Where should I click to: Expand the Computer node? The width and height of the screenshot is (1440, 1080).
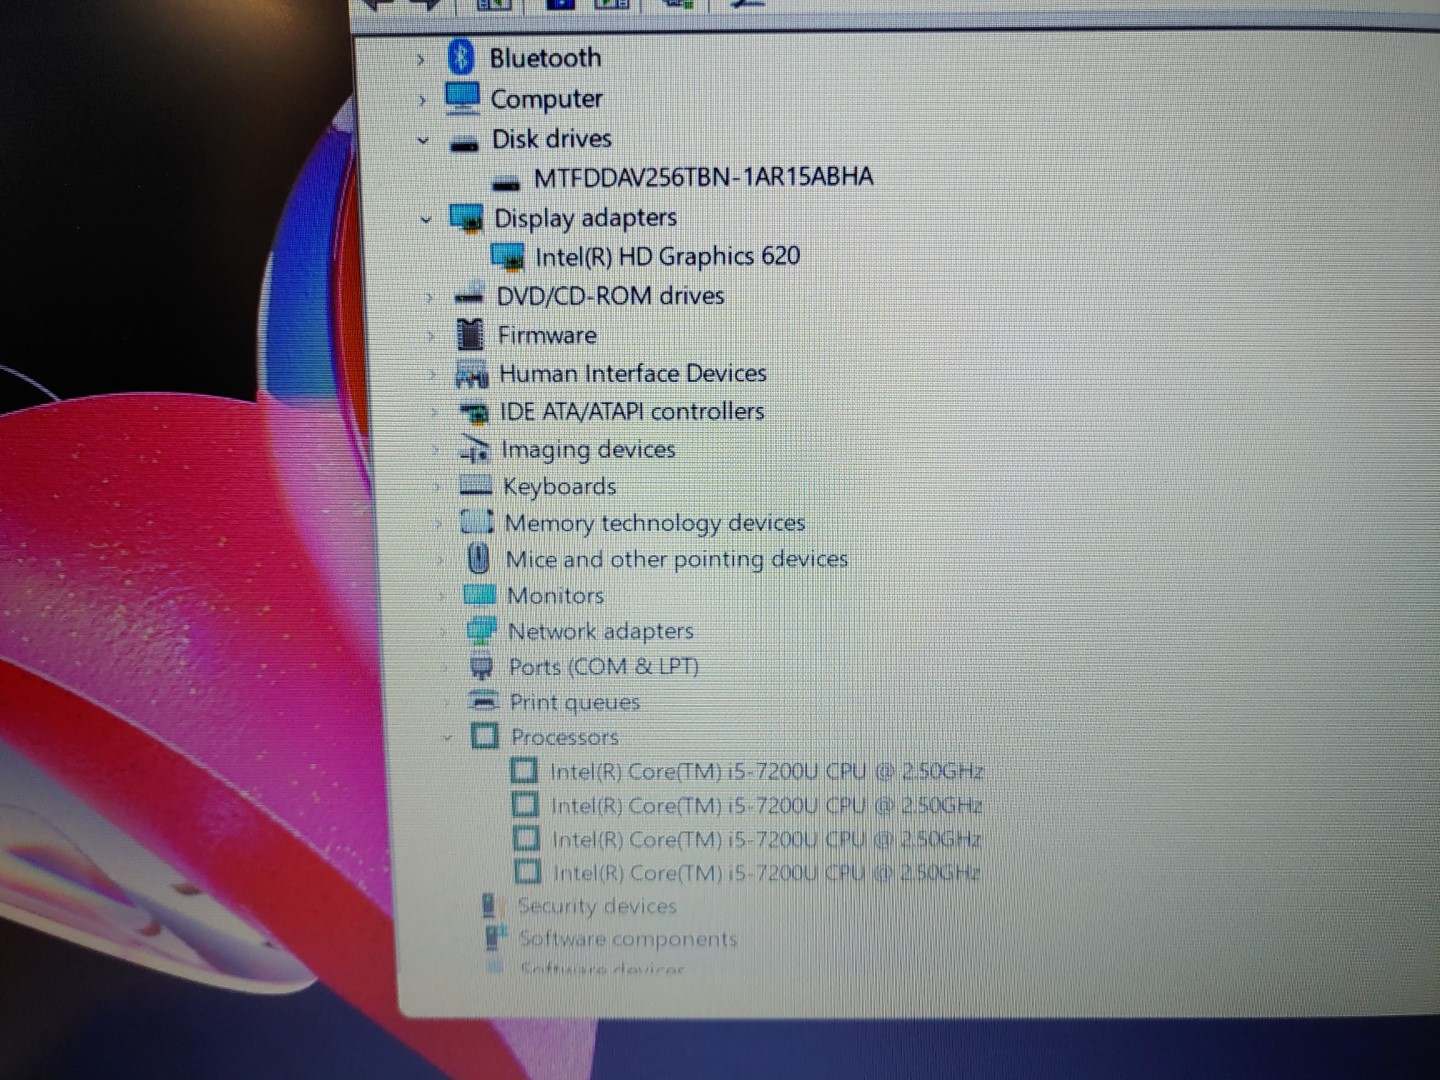tap(422, 100)
